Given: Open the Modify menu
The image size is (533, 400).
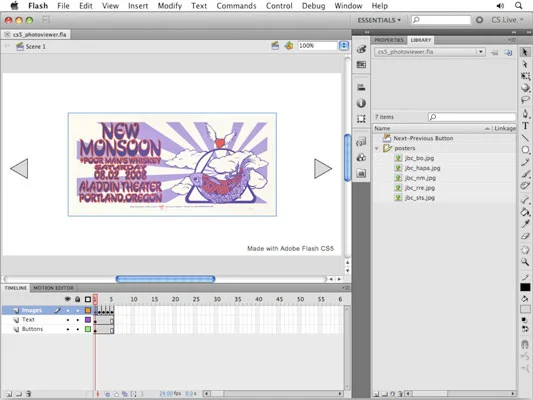Looking at the screenshot, I should point(170,6).
